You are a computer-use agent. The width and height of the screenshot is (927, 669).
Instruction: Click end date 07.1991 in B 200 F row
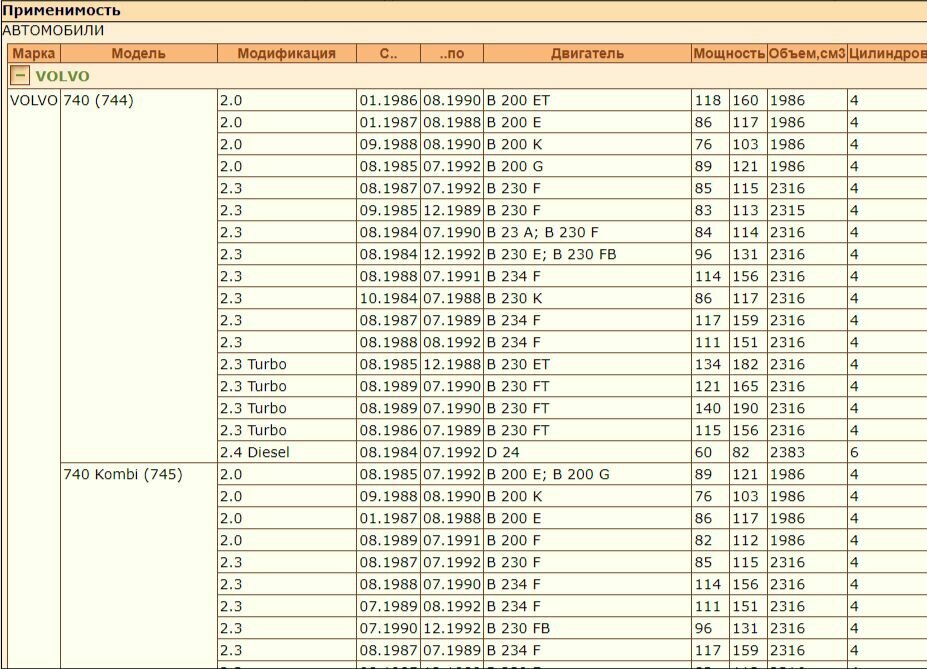(452, 540)
